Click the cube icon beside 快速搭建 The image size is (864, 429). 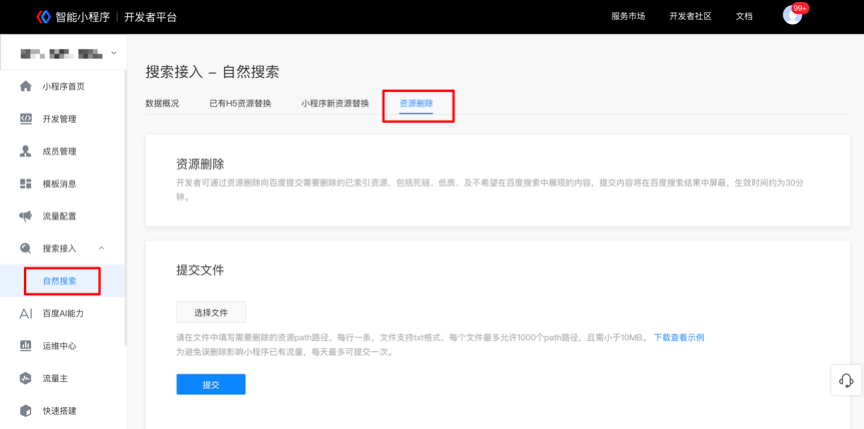coord(25,411)
